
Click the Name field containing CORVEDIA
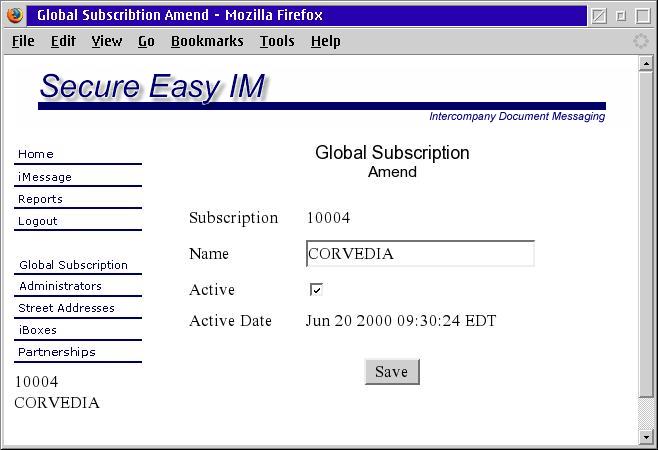point(420,254)
